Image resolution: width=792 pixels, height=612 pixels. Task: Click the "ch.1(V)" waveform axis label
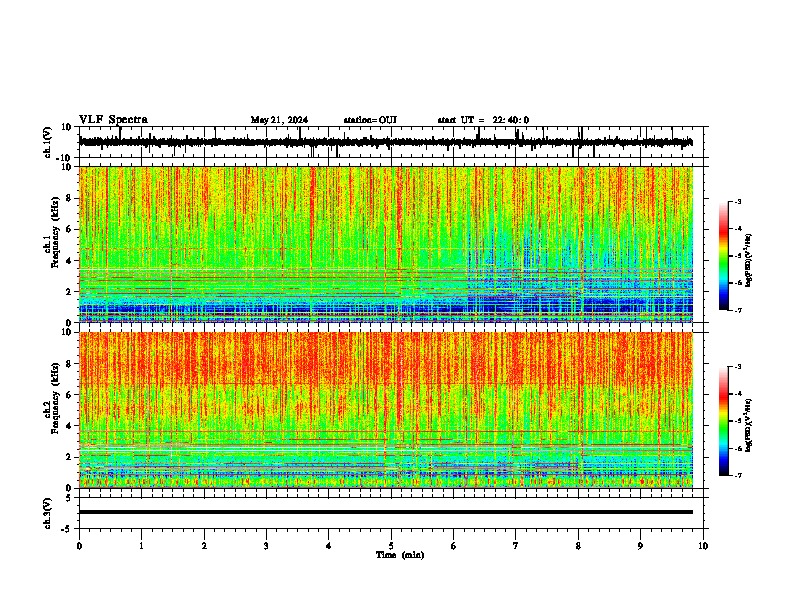tap(48, 142)
